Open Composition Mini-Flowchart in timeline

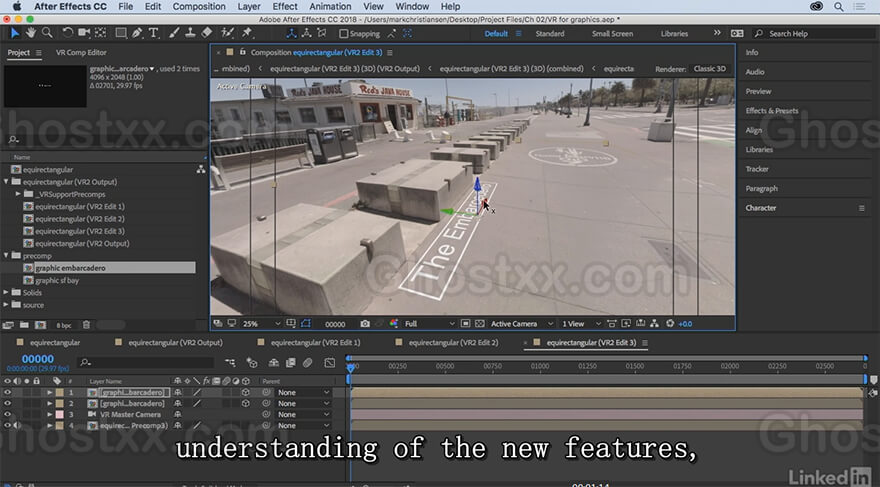pyautogui.click(x=230, y=363)
